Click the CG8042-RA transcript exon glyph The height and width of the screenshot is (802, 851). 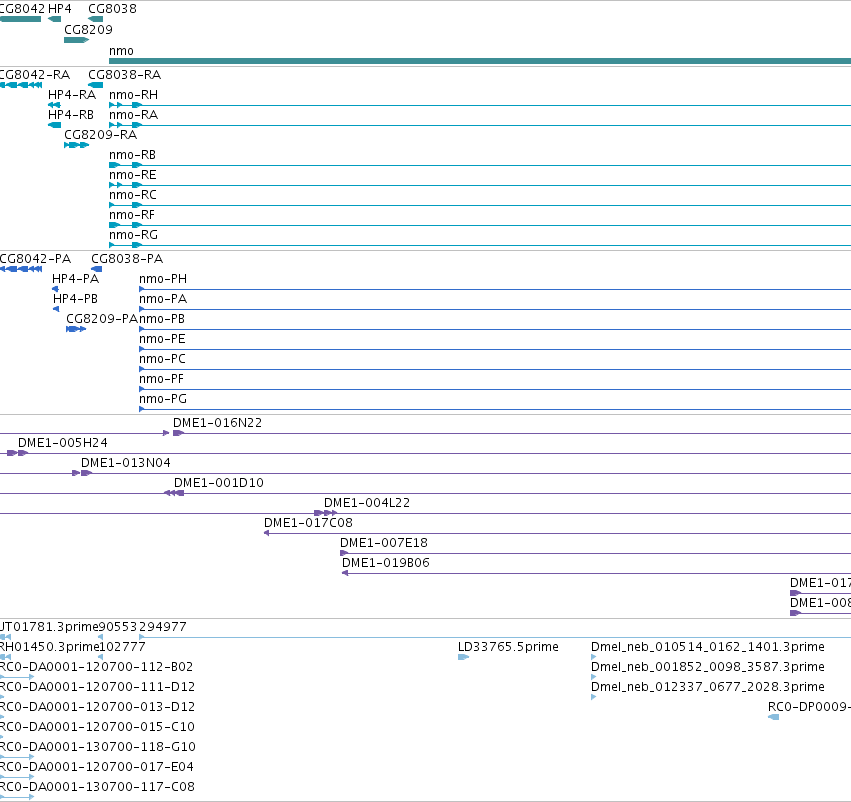pyautogui.click(x=21, y=85)
